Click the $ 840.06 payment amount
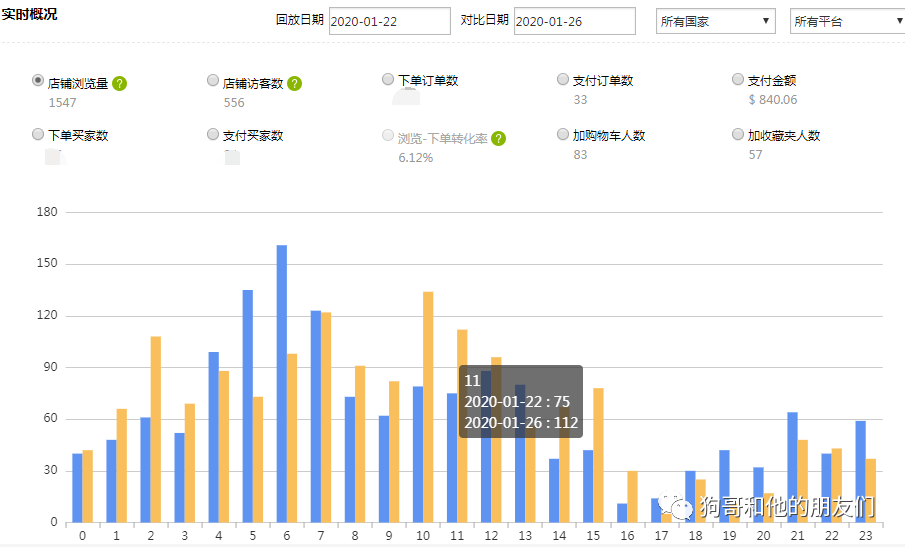Image resolution: width=905 pixels, height=547 pixels. 773,100
